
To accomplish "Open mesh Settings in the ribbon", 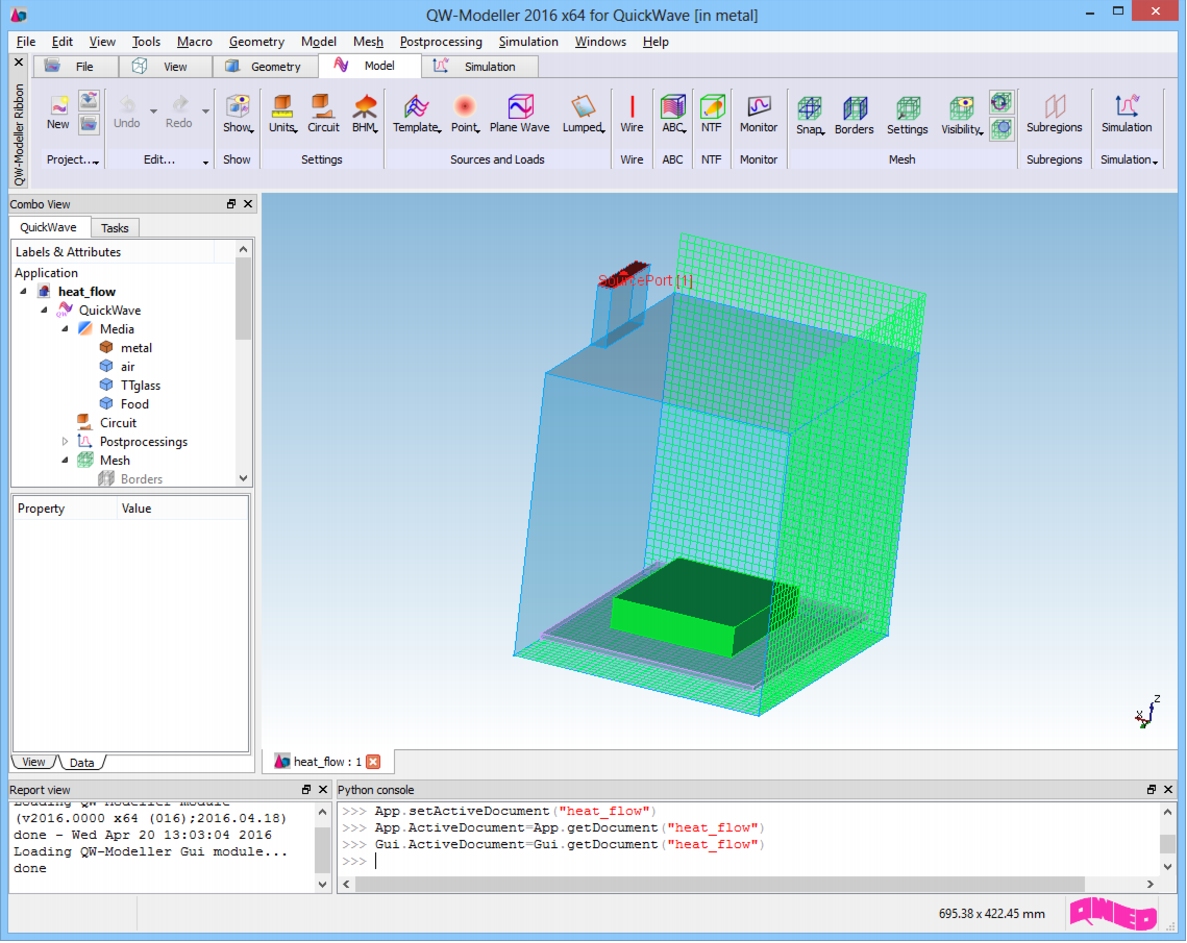I will tap(908, 115).
